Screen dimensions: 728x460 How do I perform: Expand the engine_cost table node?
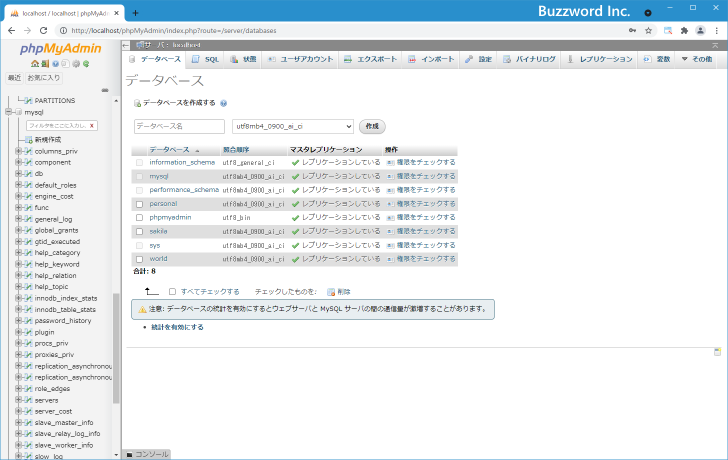(18, 196)
